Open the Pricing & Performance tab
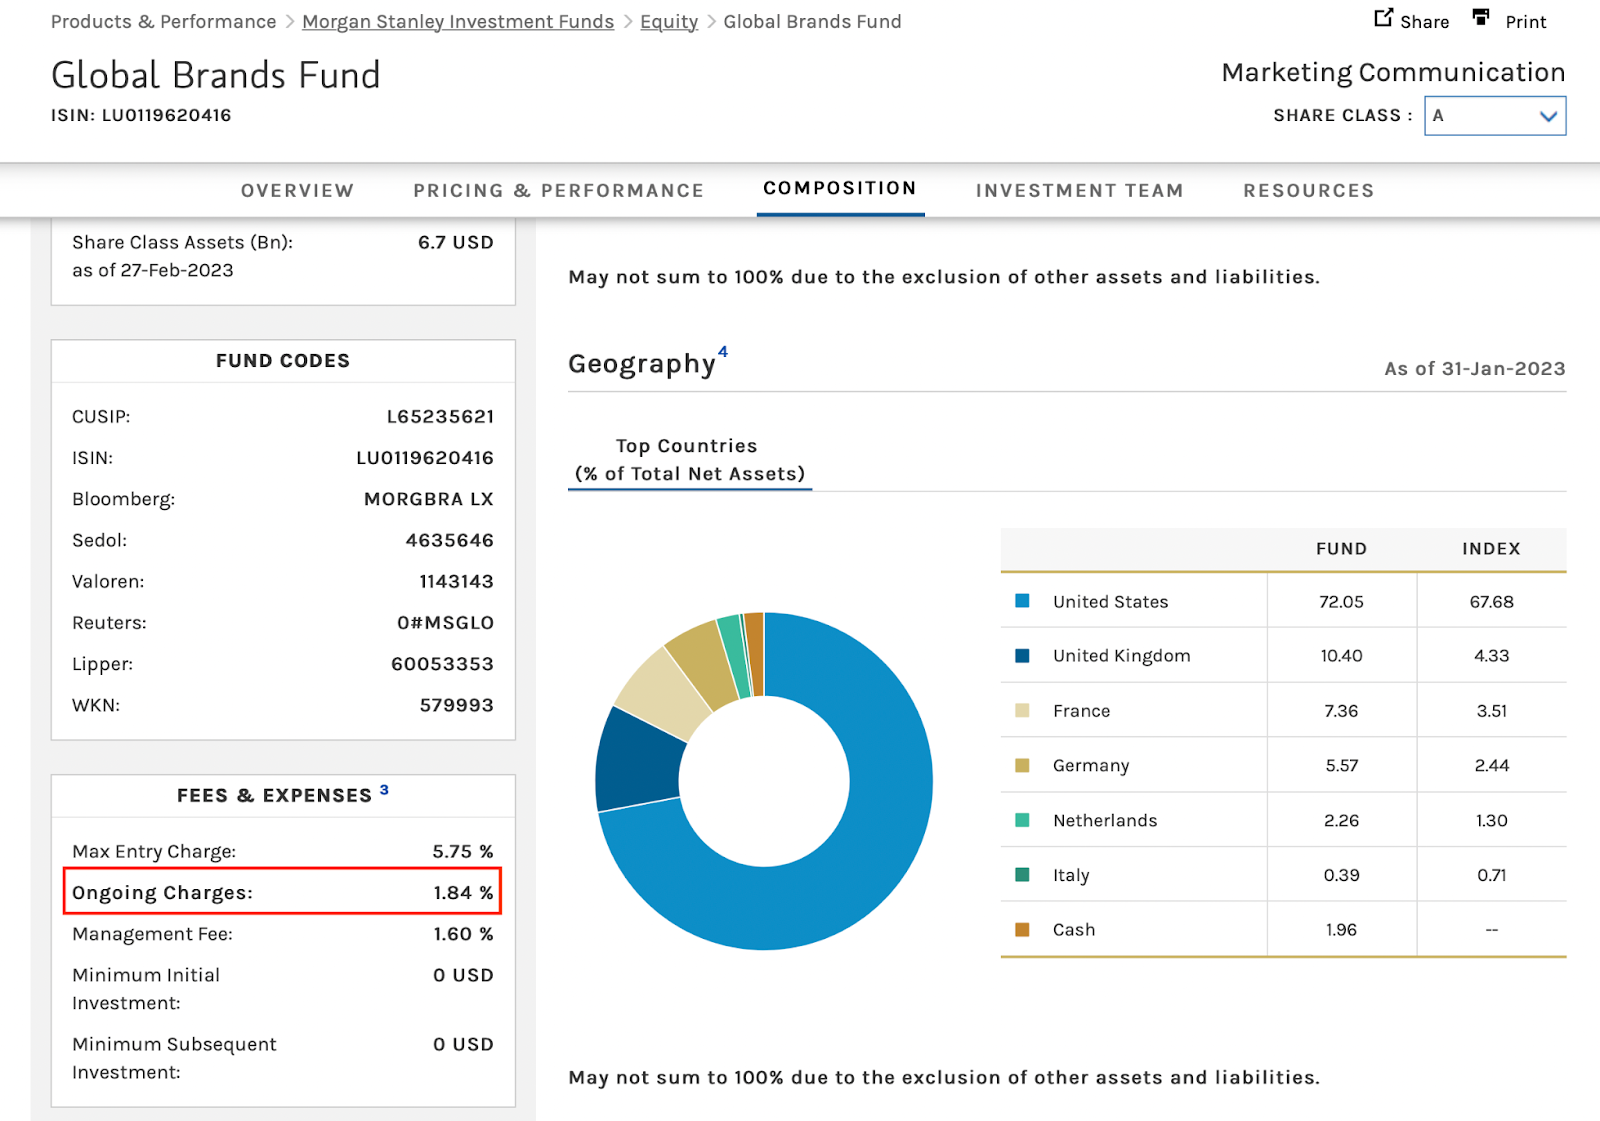The height and width of the screenshot is (1121, 1600). tap(558, 191)
